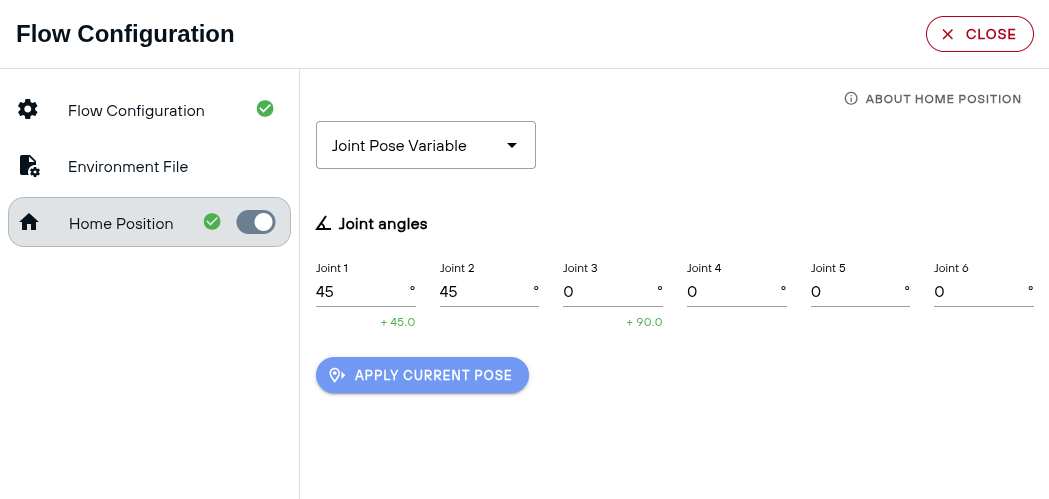Click the info icon beside About Home Position
Image resolution: width=1049 pixels, height=499 pixels.
click(851, 99)
